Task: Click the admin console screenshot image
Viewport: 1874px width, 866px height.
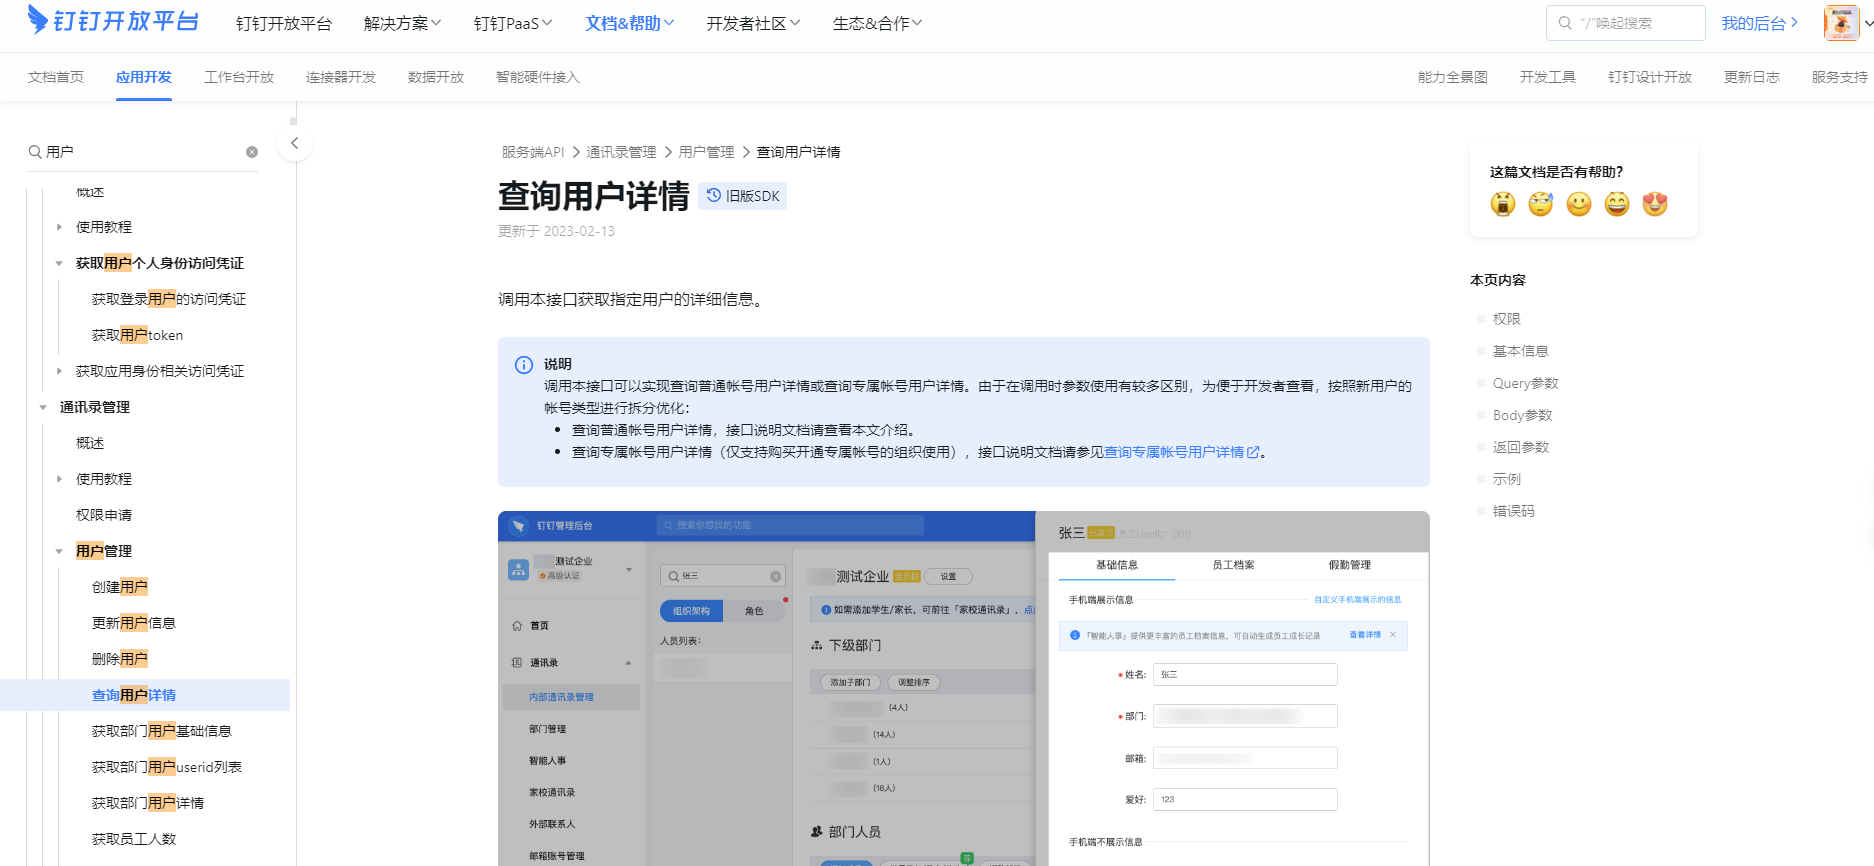Action: [963, 688]
